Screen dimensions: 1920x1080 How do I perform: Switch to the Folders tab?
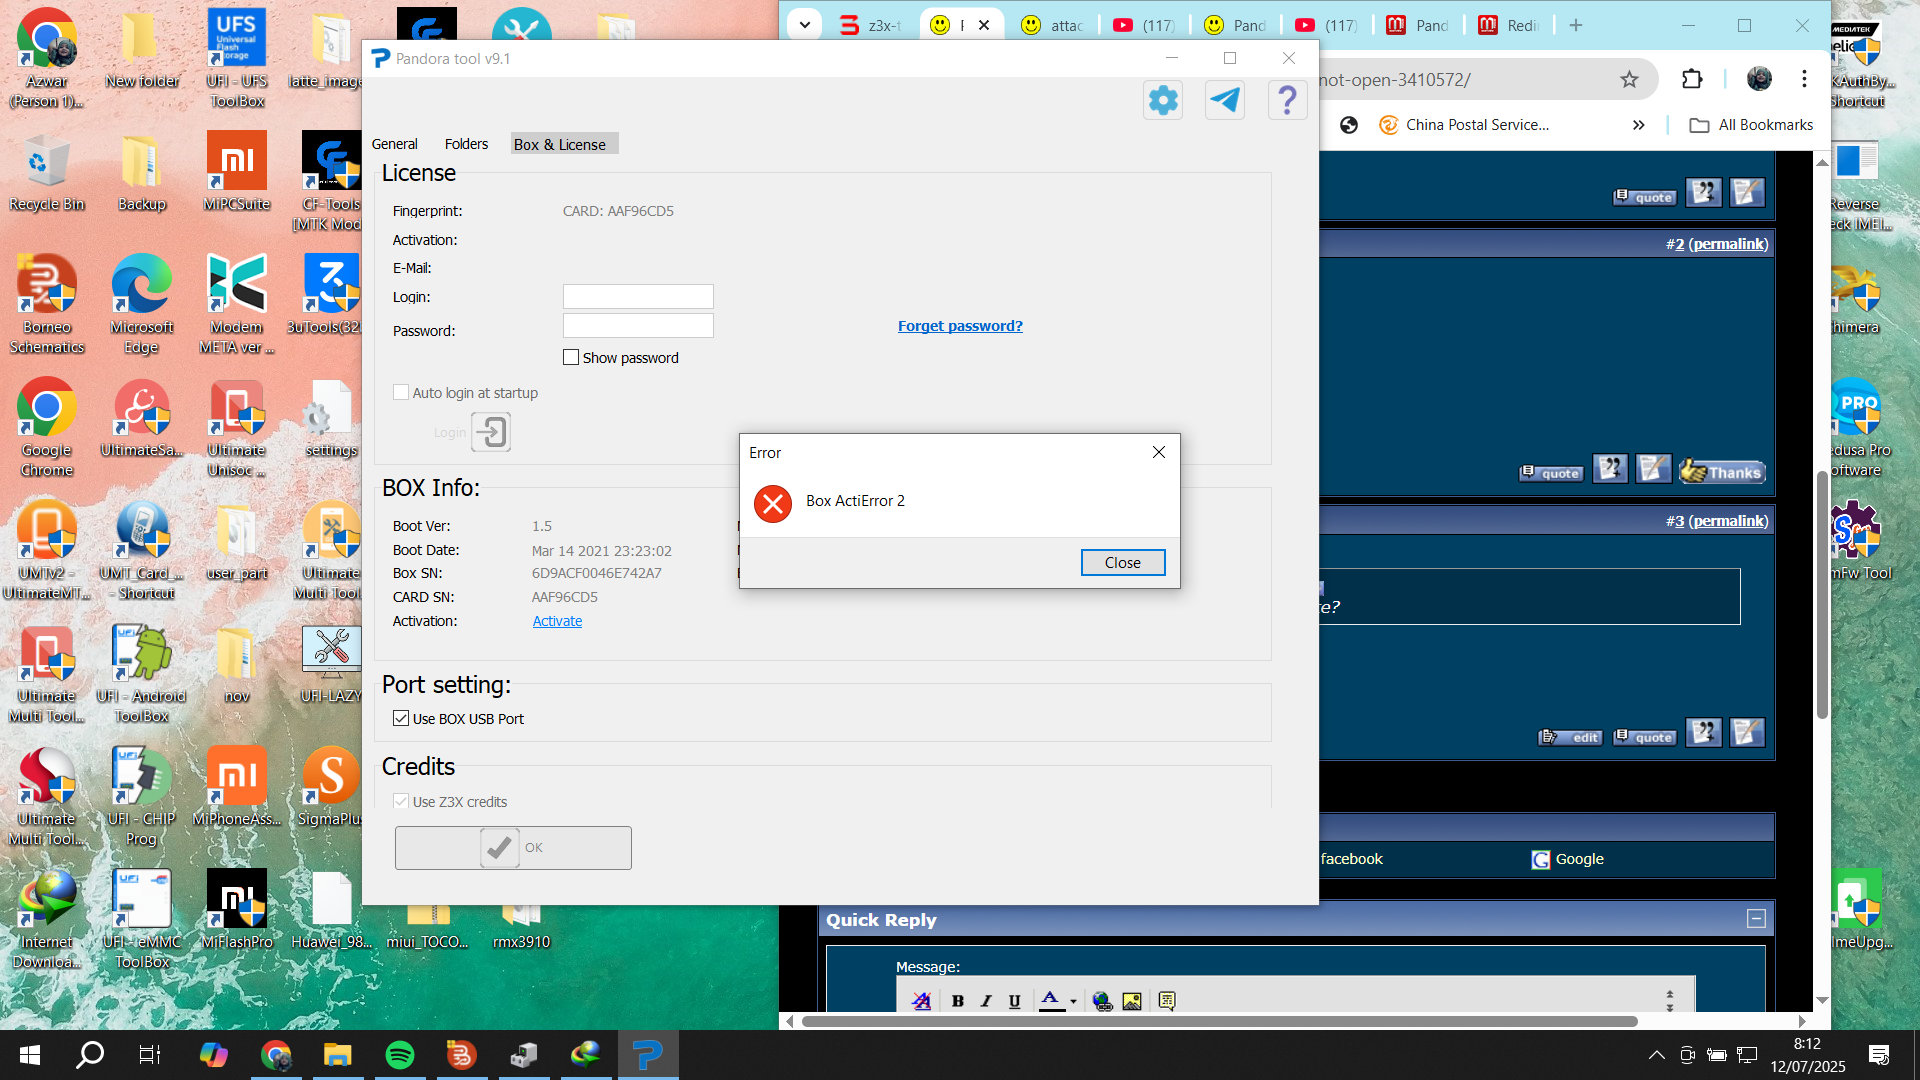click(x=466, y=144)
